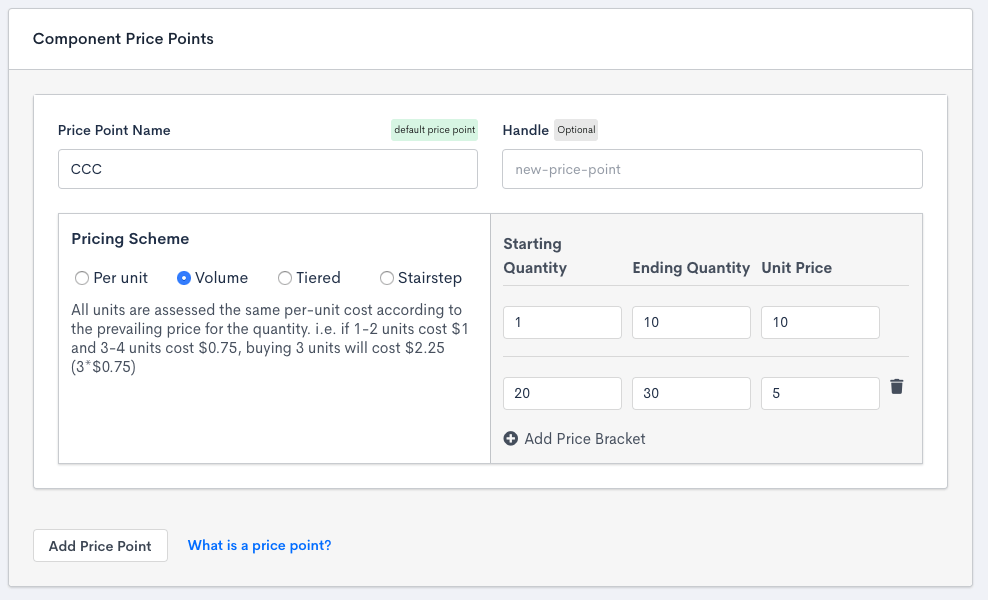
Task: Focus the Price Point Name field containing CCC
Action: tap(267, 169)
